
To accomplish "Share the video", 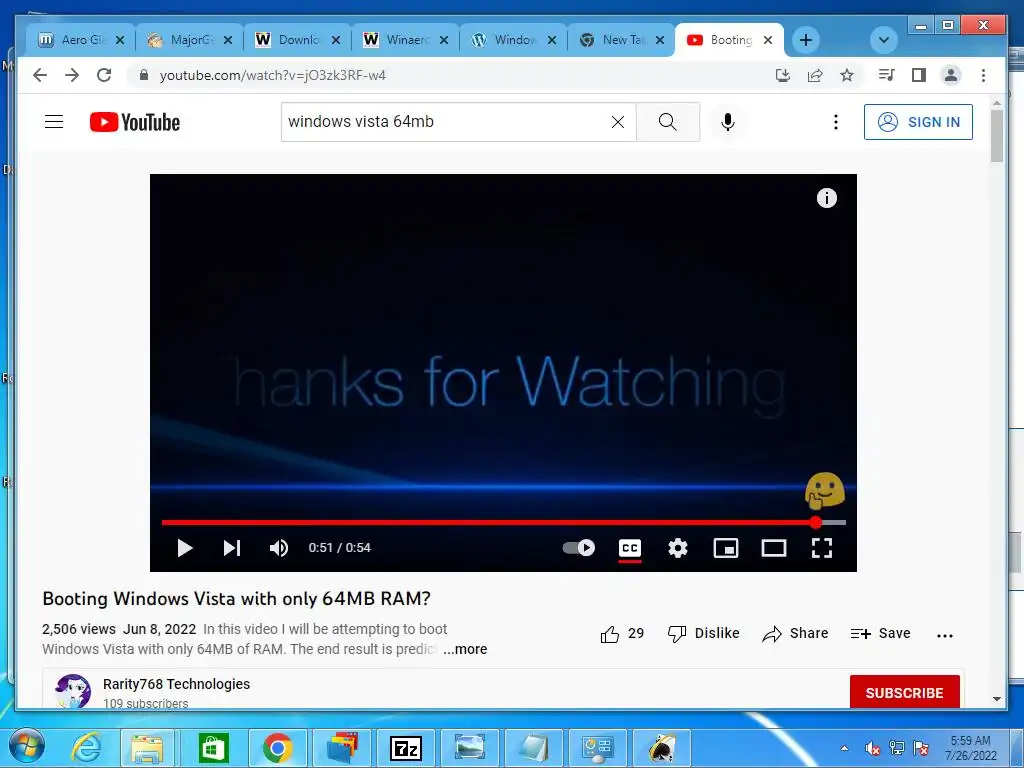I will point(795,633).
